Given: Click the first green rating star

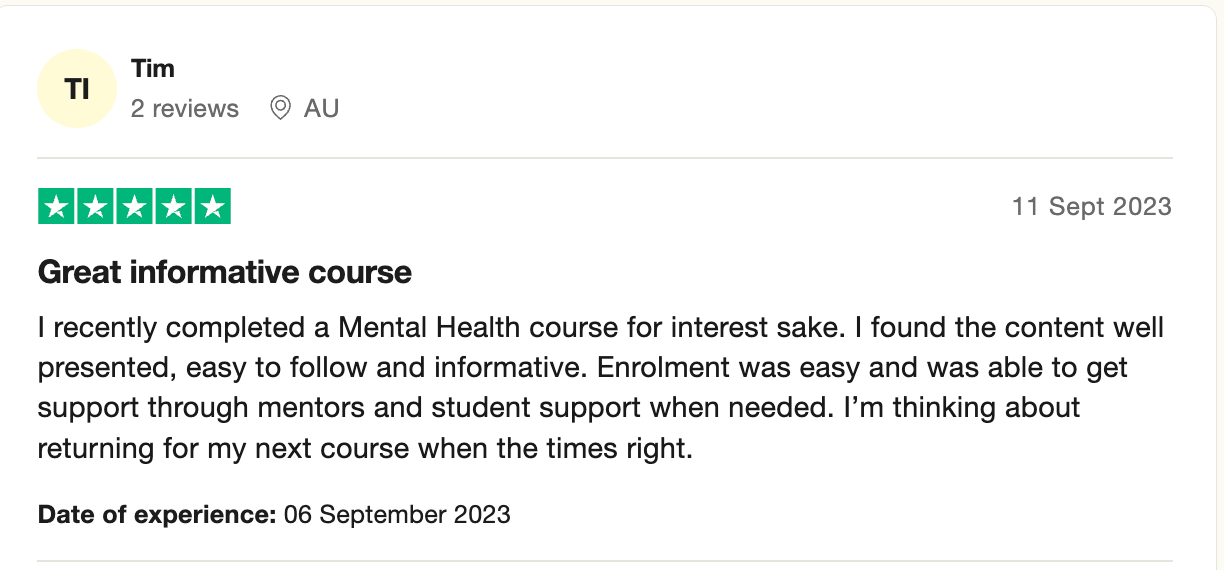Looking at the screenshot, I should [x=57, y=207].
